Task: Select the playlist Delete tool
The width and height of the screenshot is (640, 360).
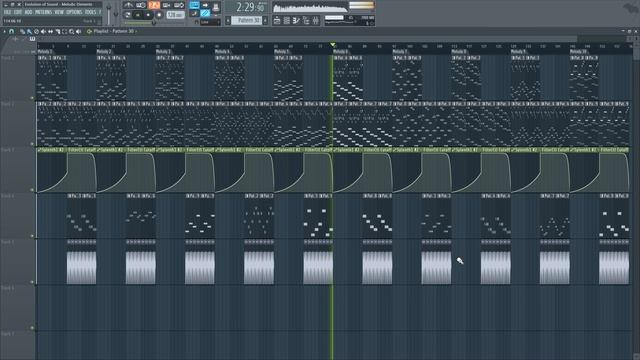Action: tap(36, 31)
